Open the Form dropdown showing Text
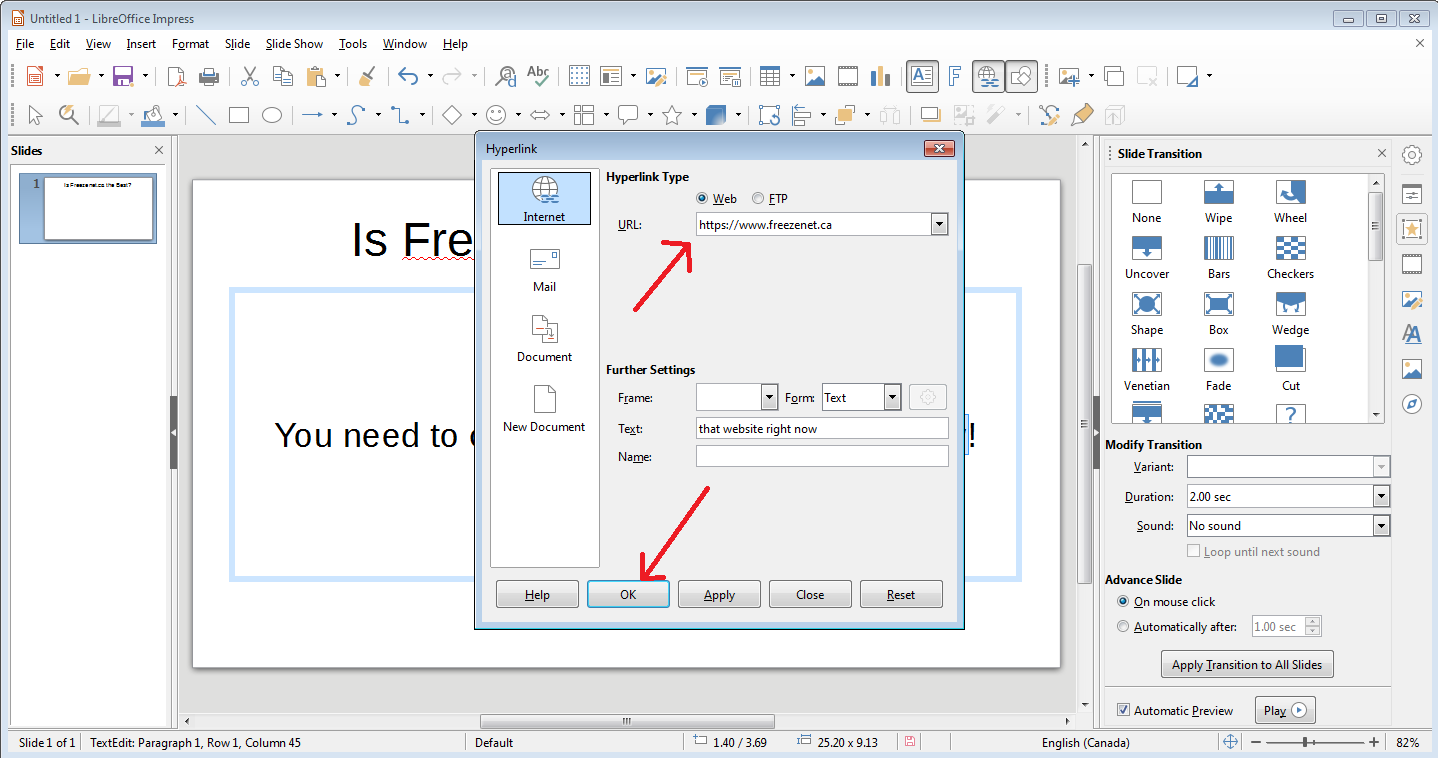The width and height of the screenshot is (1438, 758). (893, 398)
